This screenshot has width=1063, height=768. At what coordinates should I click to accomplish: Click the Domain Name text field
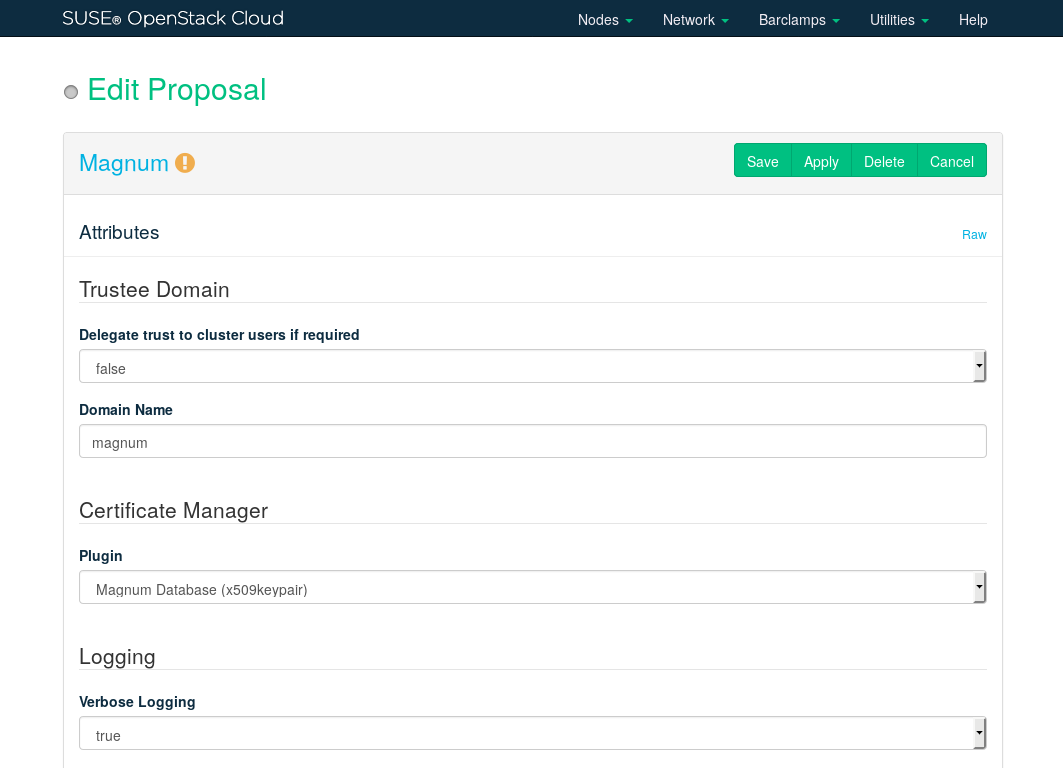coord(532,442)
